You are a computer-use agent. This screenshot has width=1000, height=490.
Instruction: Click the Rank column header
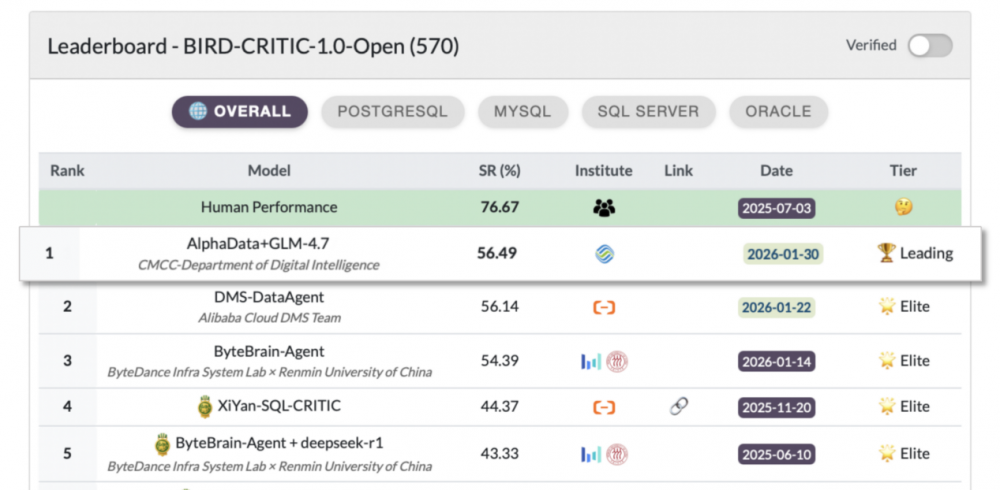67,171
